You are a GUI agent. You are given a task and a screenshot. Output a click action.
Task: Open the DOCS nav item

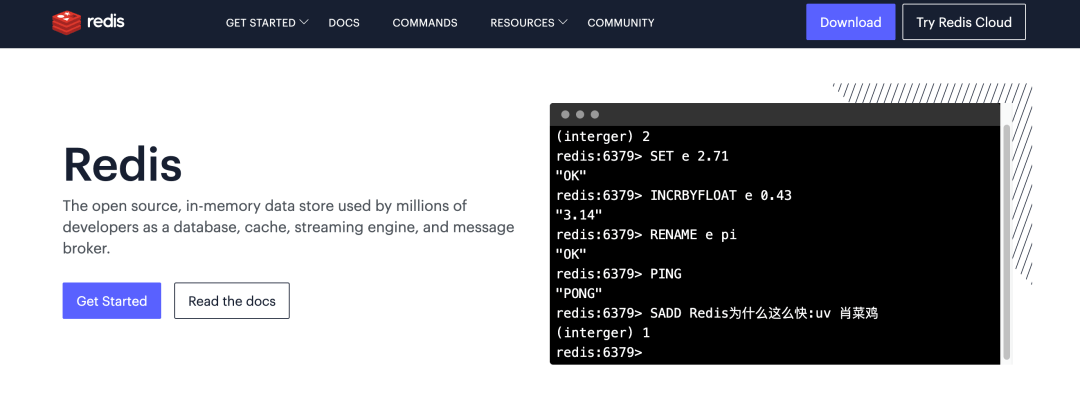[343, 23]
